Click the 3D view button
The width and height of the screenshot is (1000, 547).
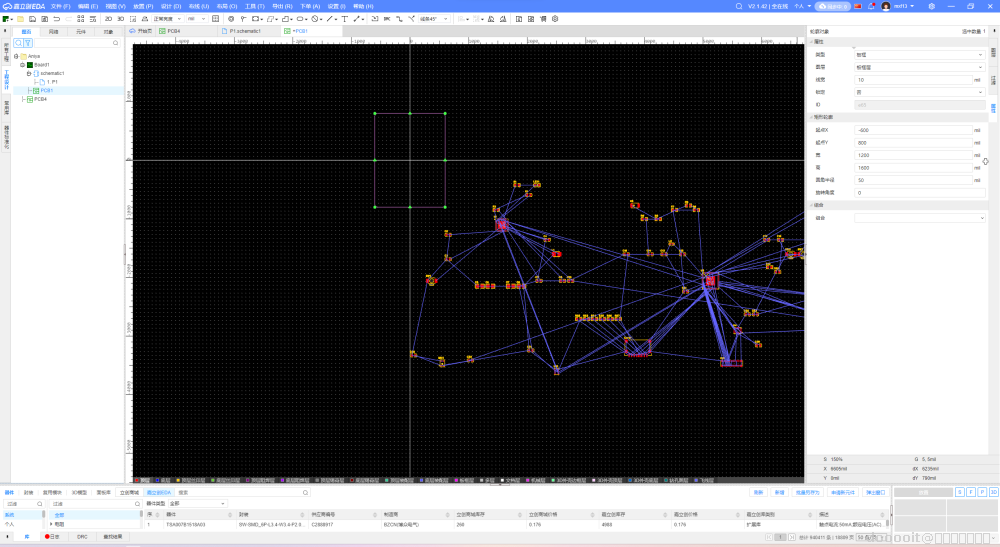pos(121,18)
